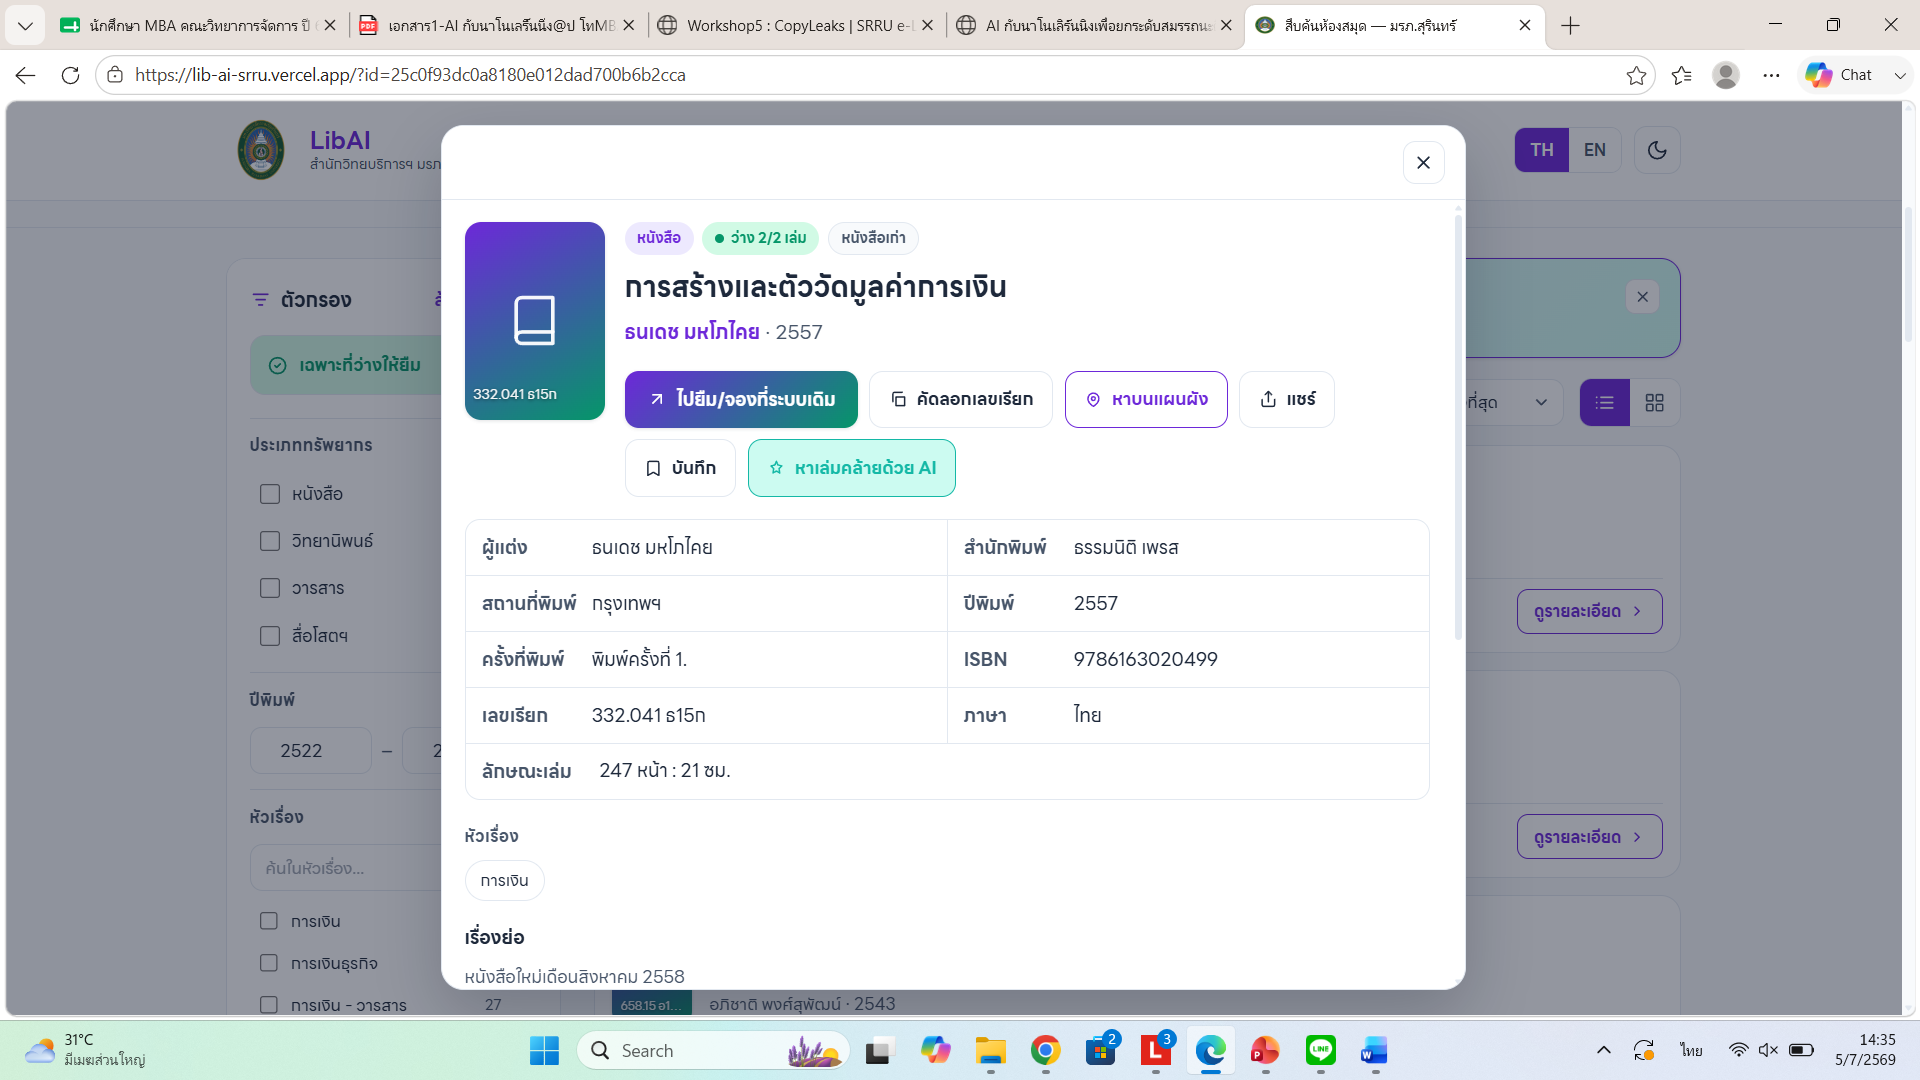The image size is (1920, 1080).
Task: Select list view layout icon
Action: click(1604, 403)
